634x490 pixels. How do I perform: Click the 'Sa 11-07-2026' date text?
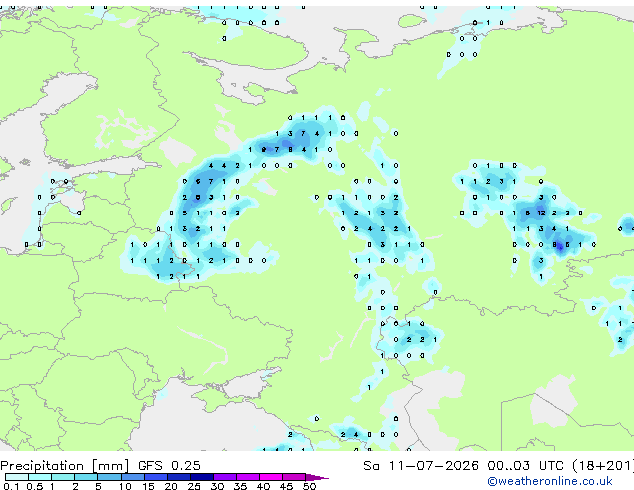[x=421, y=466]
